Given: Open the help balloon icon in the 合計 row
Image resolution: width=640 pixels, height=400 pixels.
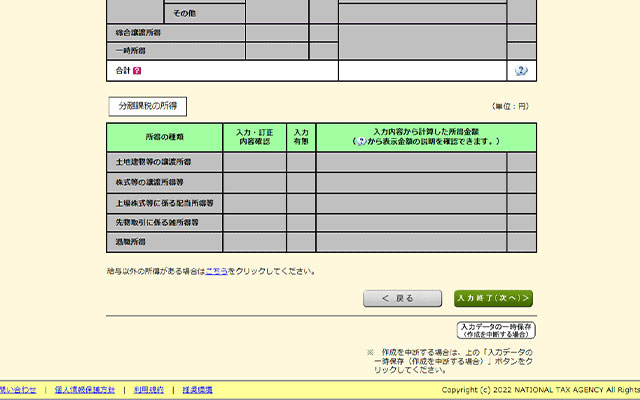Looking at the screenshot, I should click(x=521, y=71).
